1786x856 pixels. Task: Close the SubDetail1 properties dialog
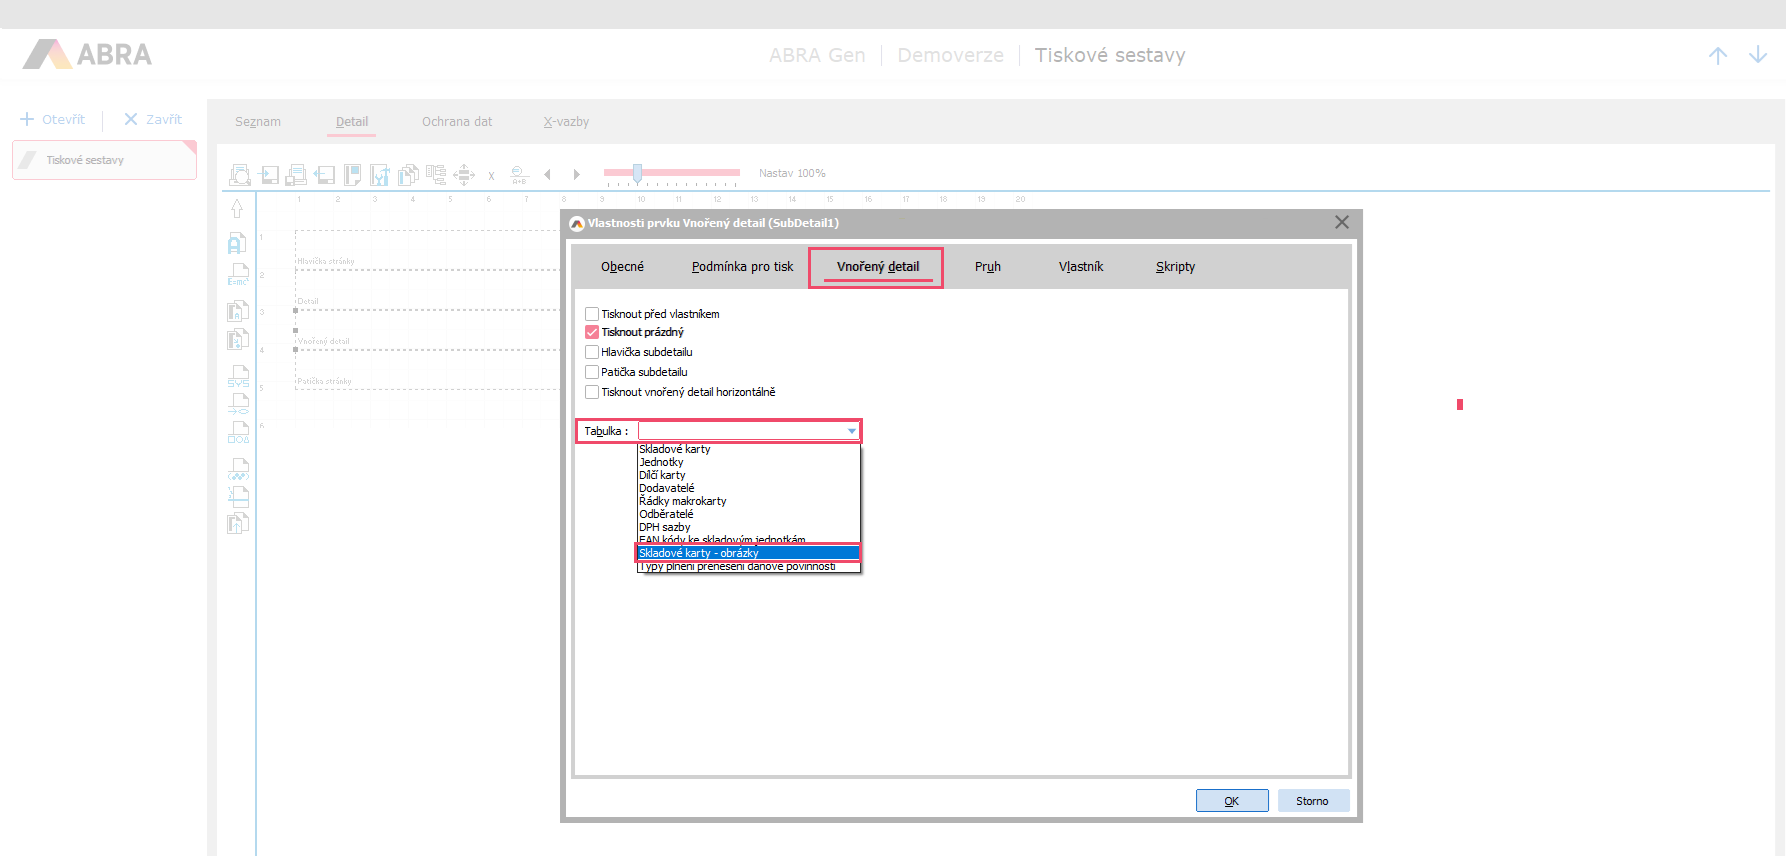pyautogui.click(x=1342, y=222)
